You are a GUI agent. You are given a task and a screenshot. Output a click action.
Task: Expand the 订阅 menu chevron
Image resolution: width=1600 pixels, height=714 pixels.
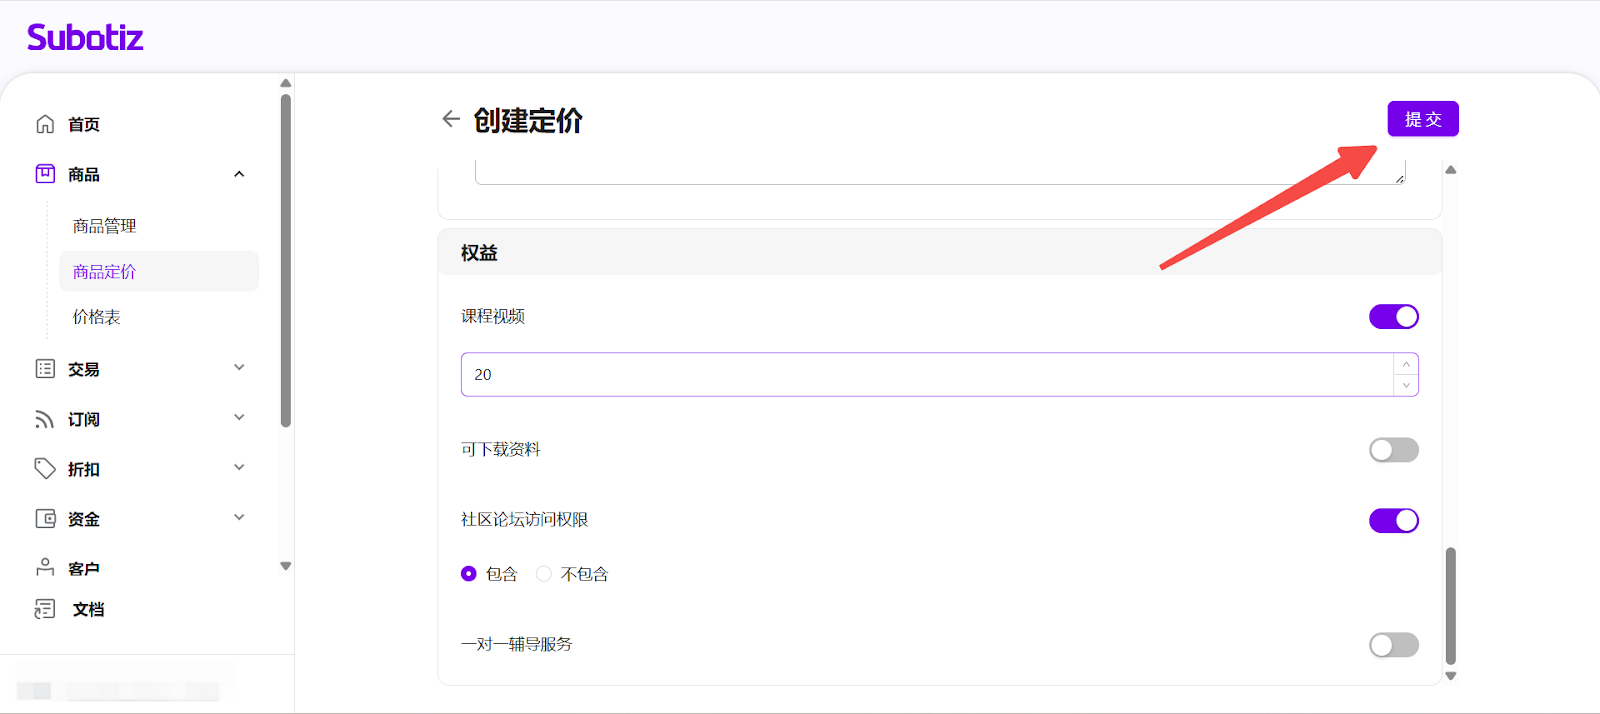[239, 418]
